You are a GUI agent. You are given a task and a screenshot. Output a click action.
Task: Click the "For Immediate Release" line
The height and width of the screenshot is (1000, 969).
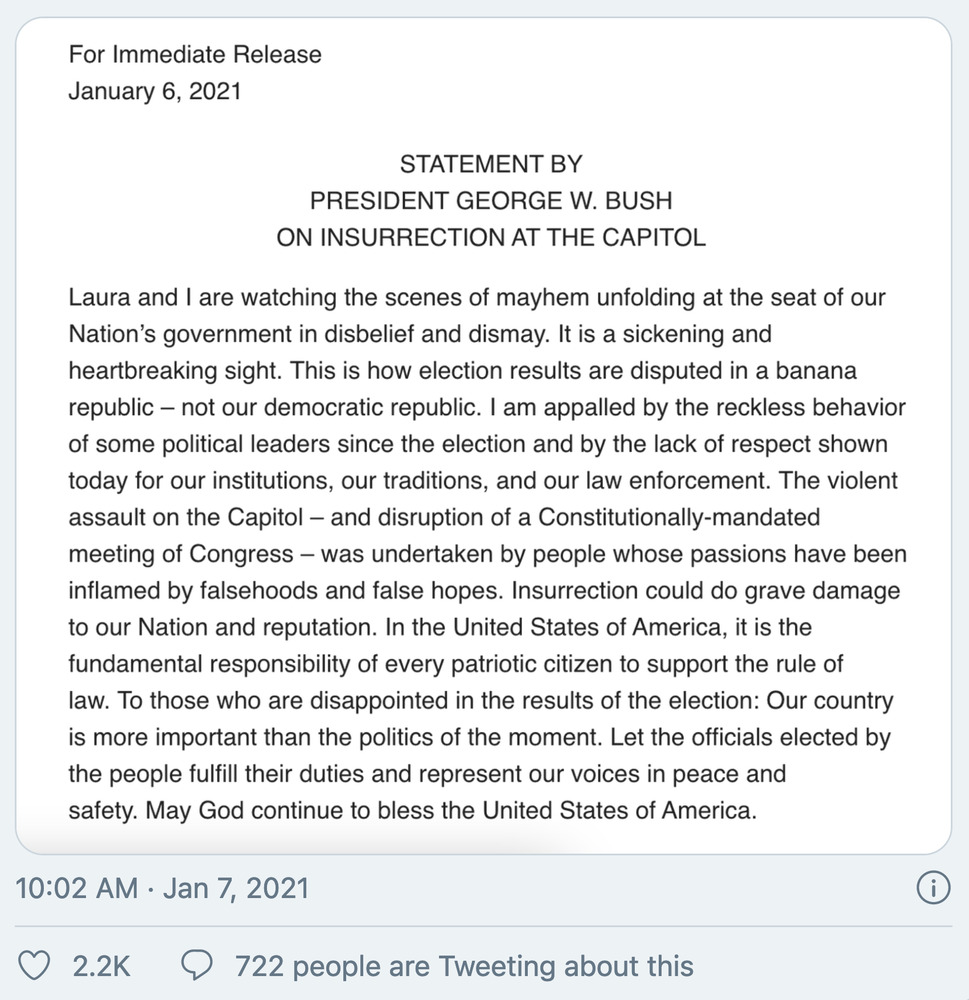[195, 54]
